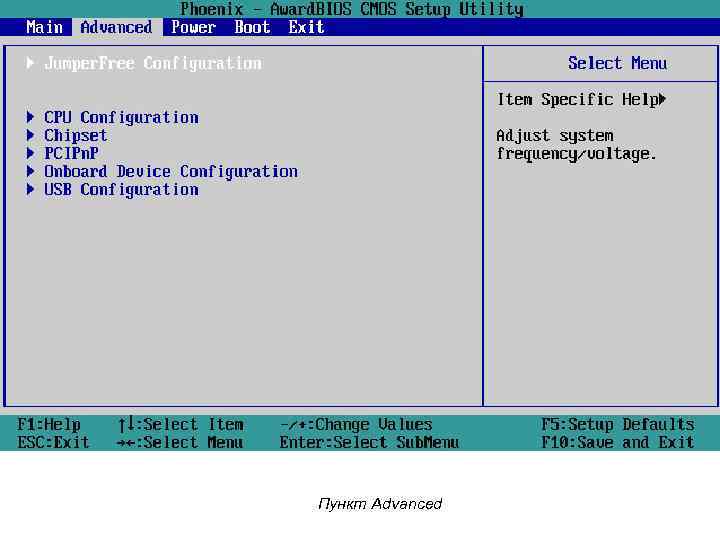Image resolution: width=720 pixels, height=540 pixels.
Task: Click 'Adjust system frequency/voltage.' help text
Action: point(576,145)
